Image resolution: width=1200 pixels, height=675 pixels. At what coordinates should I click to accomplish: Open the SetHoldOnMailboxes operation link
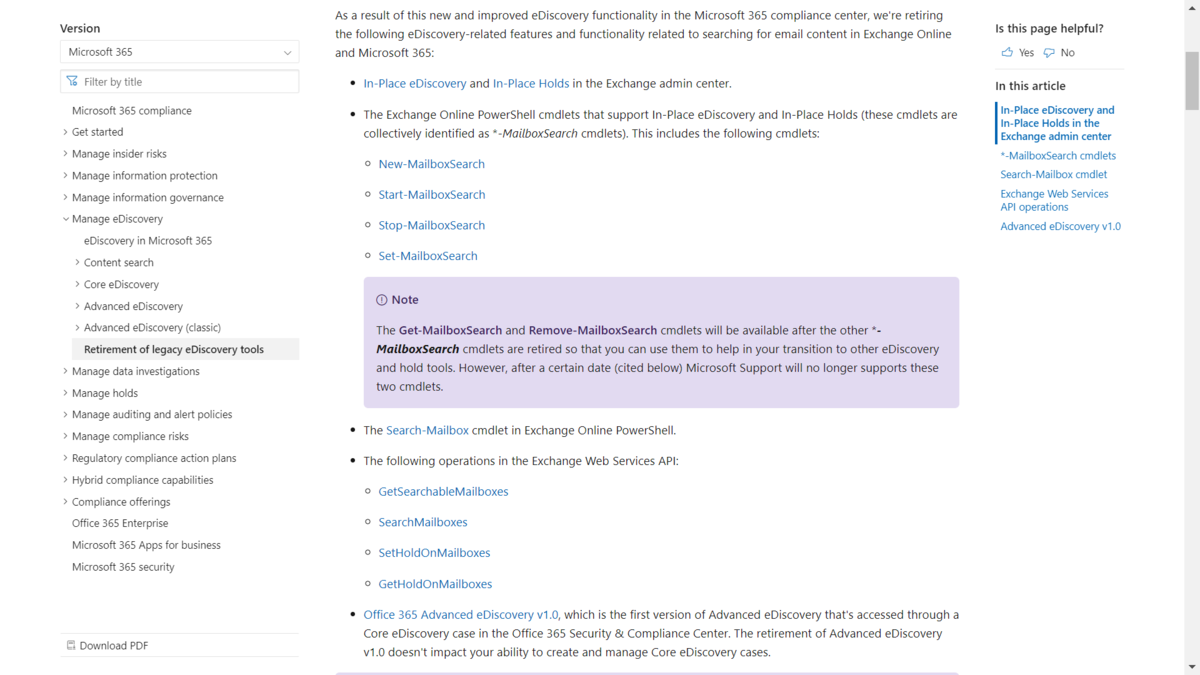434,552
